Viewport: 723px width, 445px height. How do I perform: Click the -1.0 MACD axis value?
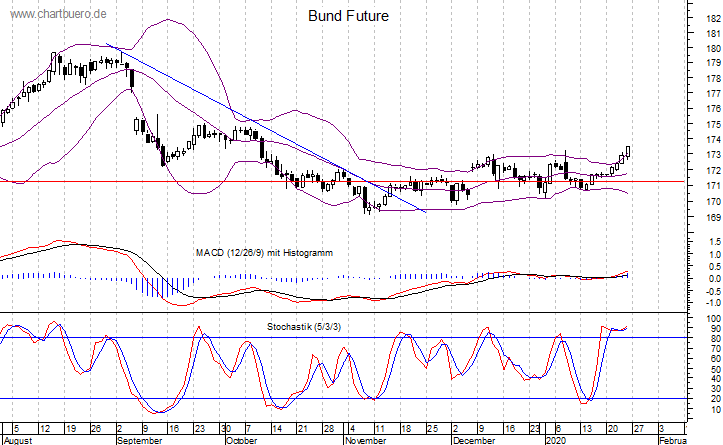(714, 303)
